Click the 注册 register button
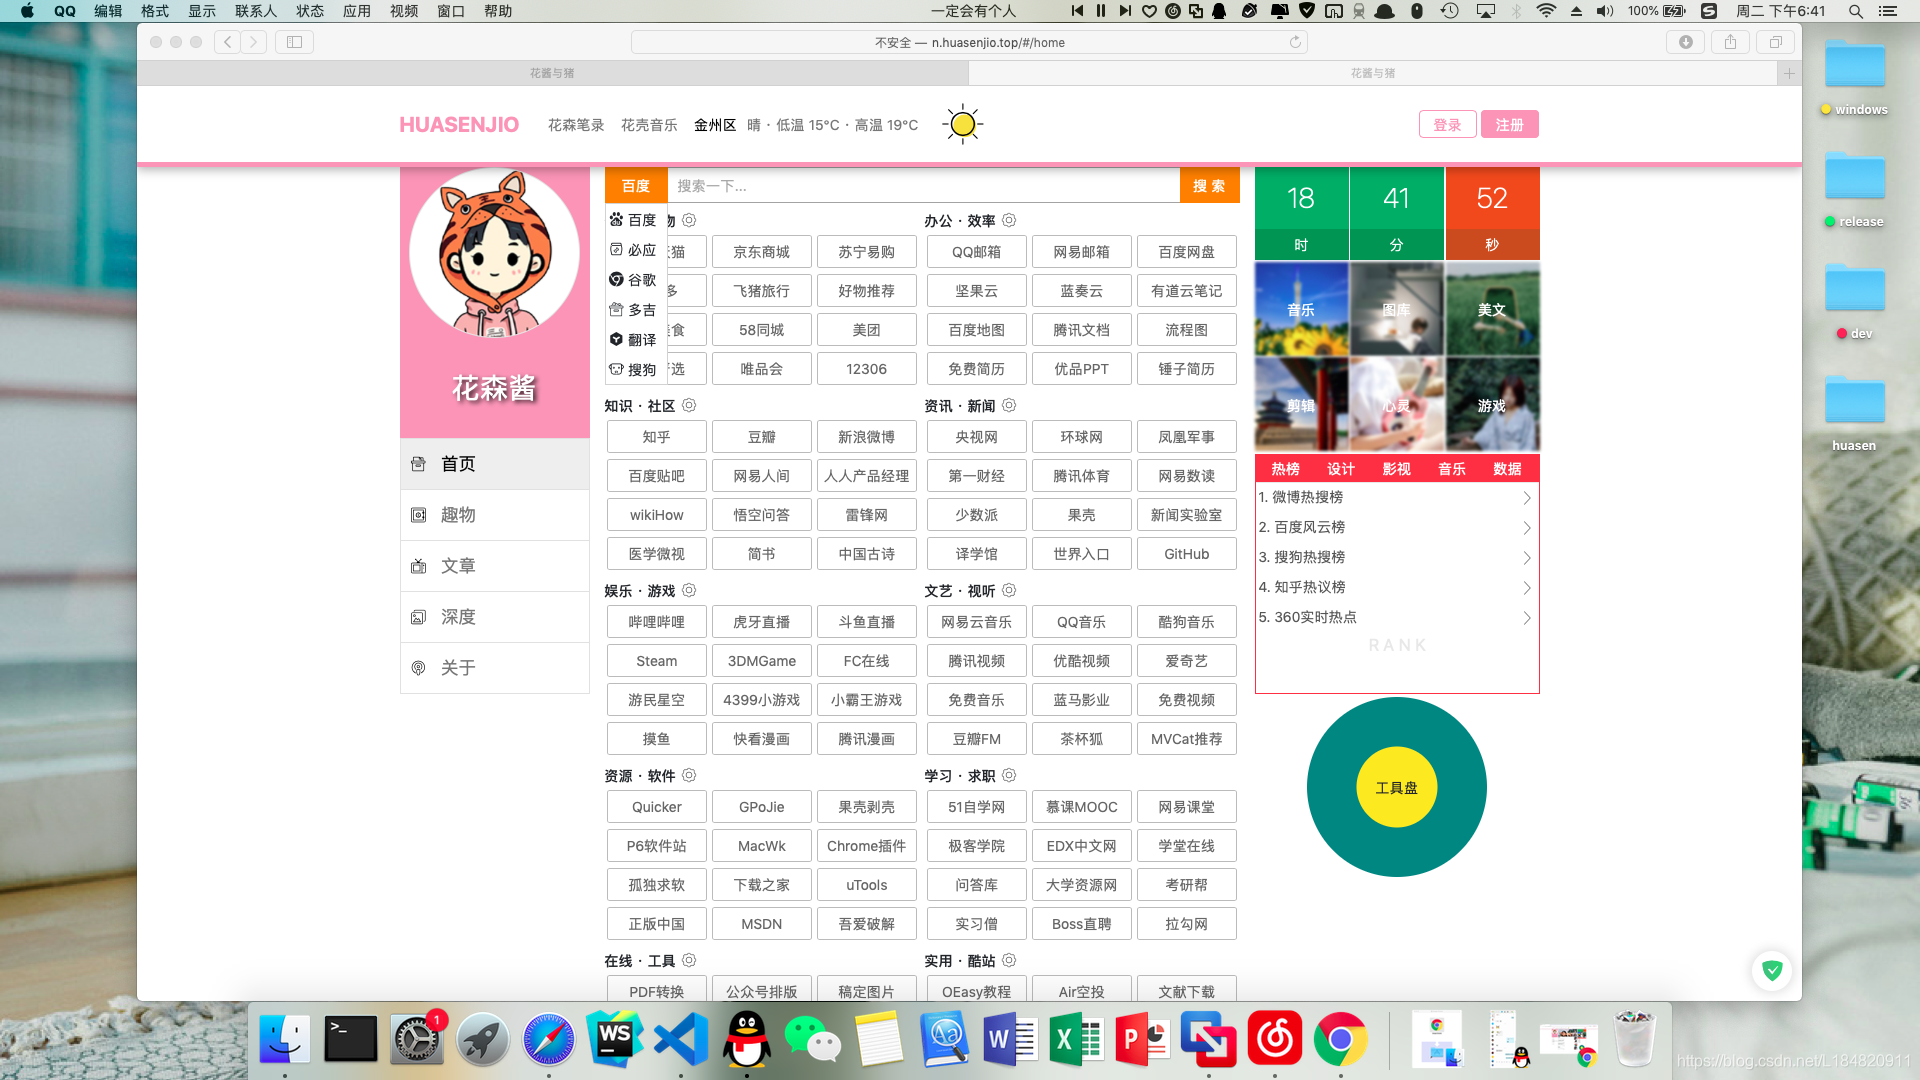This screenshot has height=1080, width=1920. click(1510, 125)
